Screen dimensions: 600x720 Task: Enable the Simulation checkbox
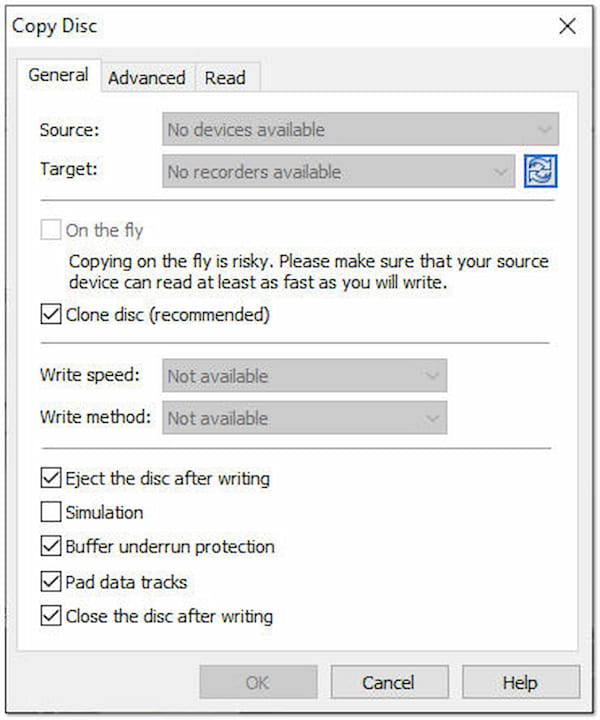click(52, 513)
